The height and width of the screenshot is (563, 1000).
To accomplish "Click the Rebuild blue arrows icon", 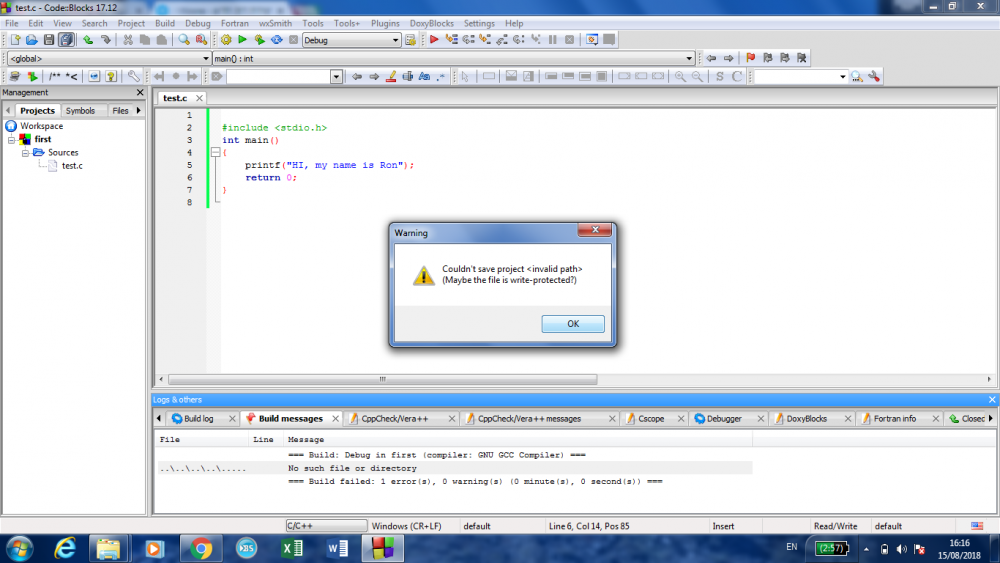I will (x=277, y=40).
